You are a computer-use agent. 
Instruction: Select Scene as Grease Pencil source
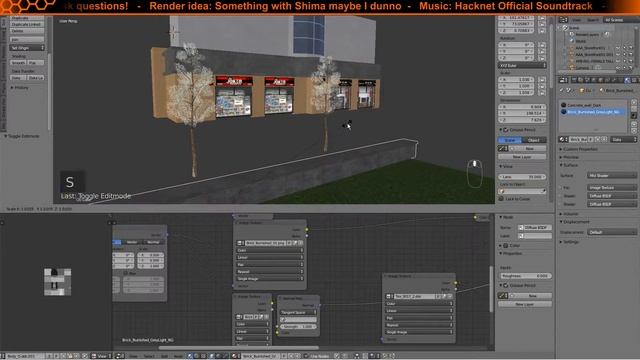tap(510, 140)
